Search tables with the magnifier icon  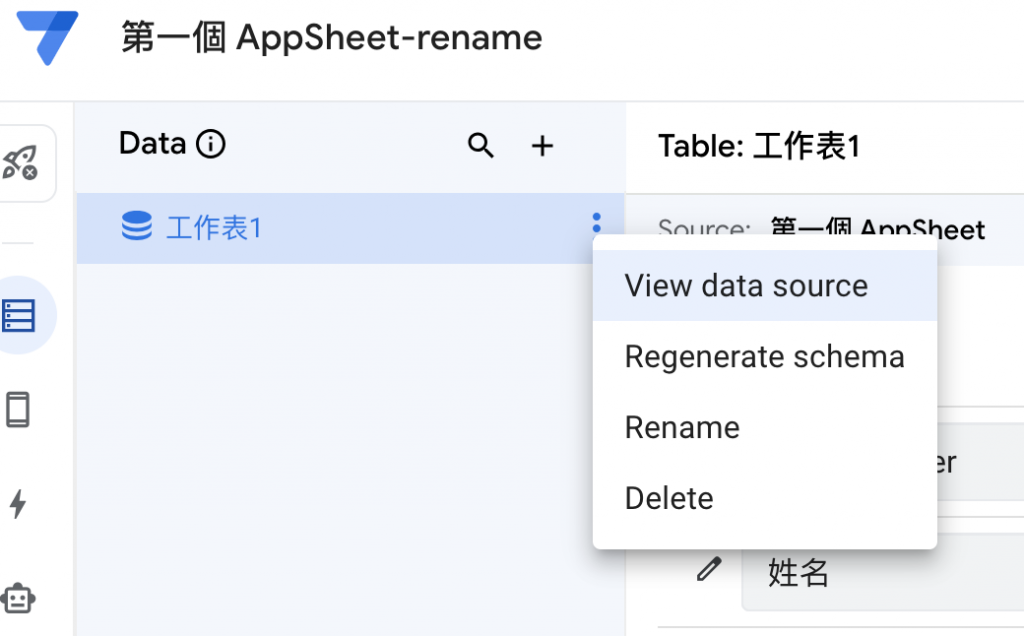(481, 145)
